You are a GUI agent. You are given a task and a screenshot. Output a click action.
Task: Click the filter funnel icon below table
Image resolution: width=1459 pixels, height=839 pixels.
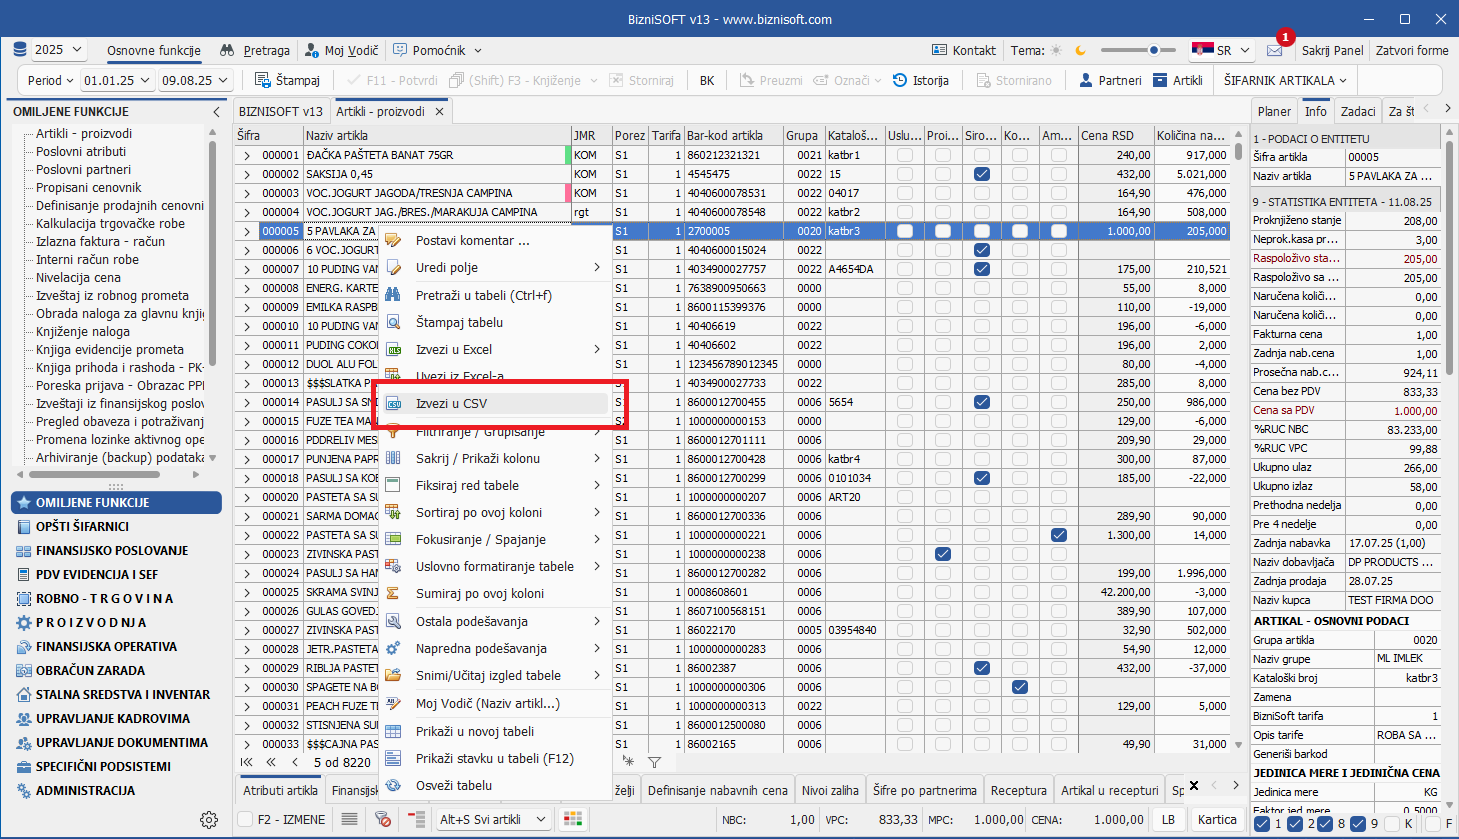click(x=654, y=762)
